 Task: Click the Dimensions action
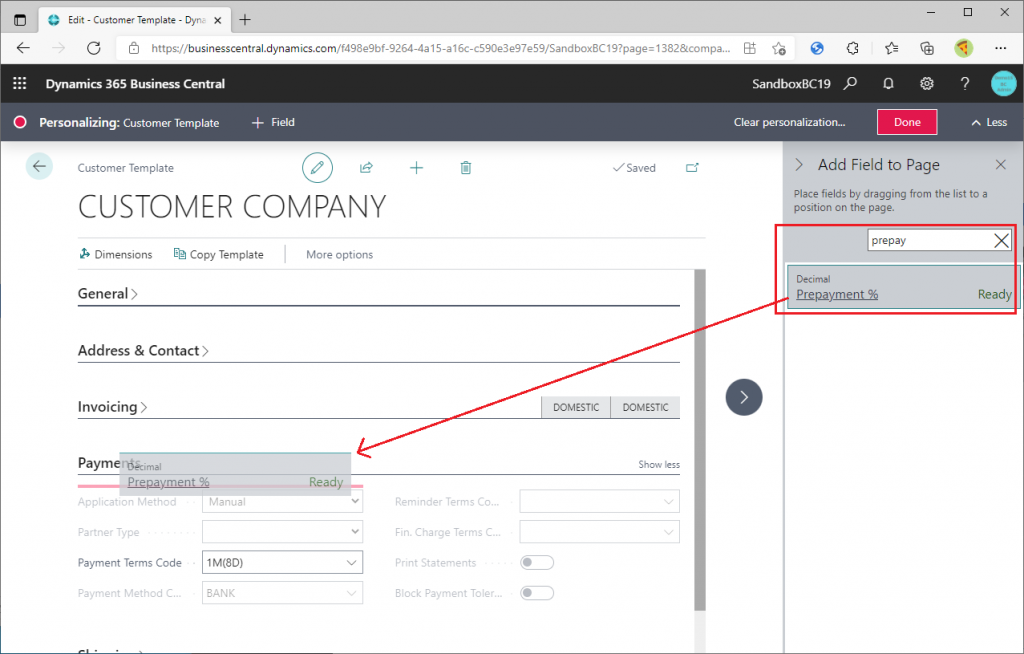tap(116, 254)
